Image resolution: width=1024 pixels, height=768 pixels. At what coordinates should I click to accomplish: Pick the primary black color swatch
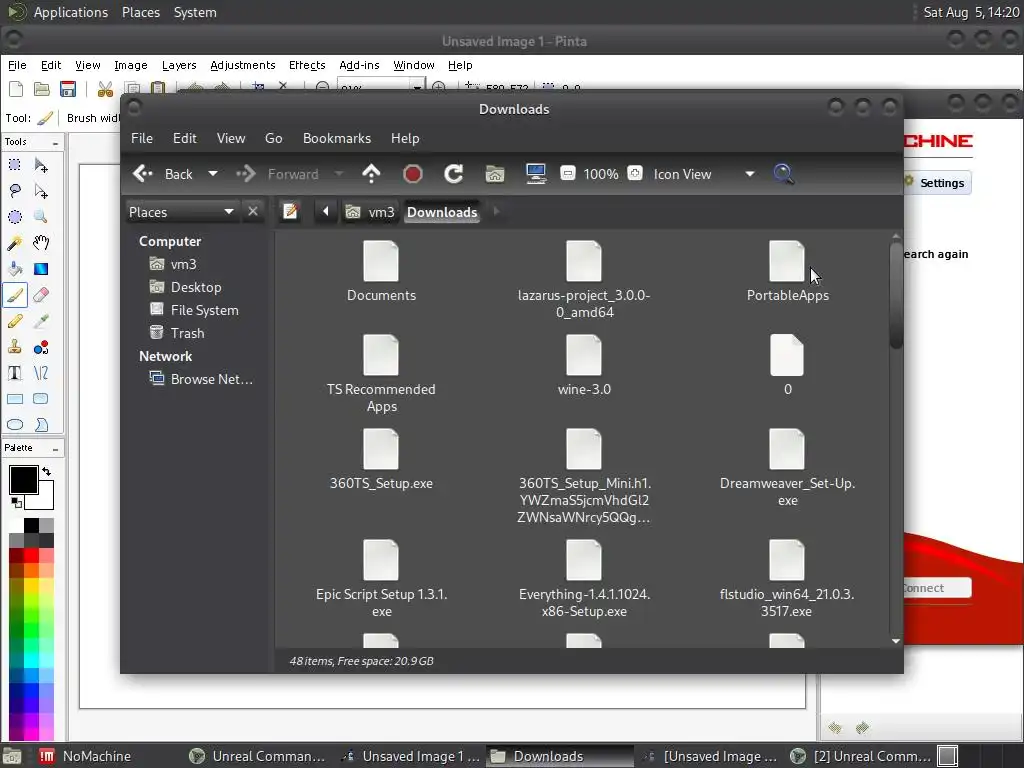(x=23, y=480)
